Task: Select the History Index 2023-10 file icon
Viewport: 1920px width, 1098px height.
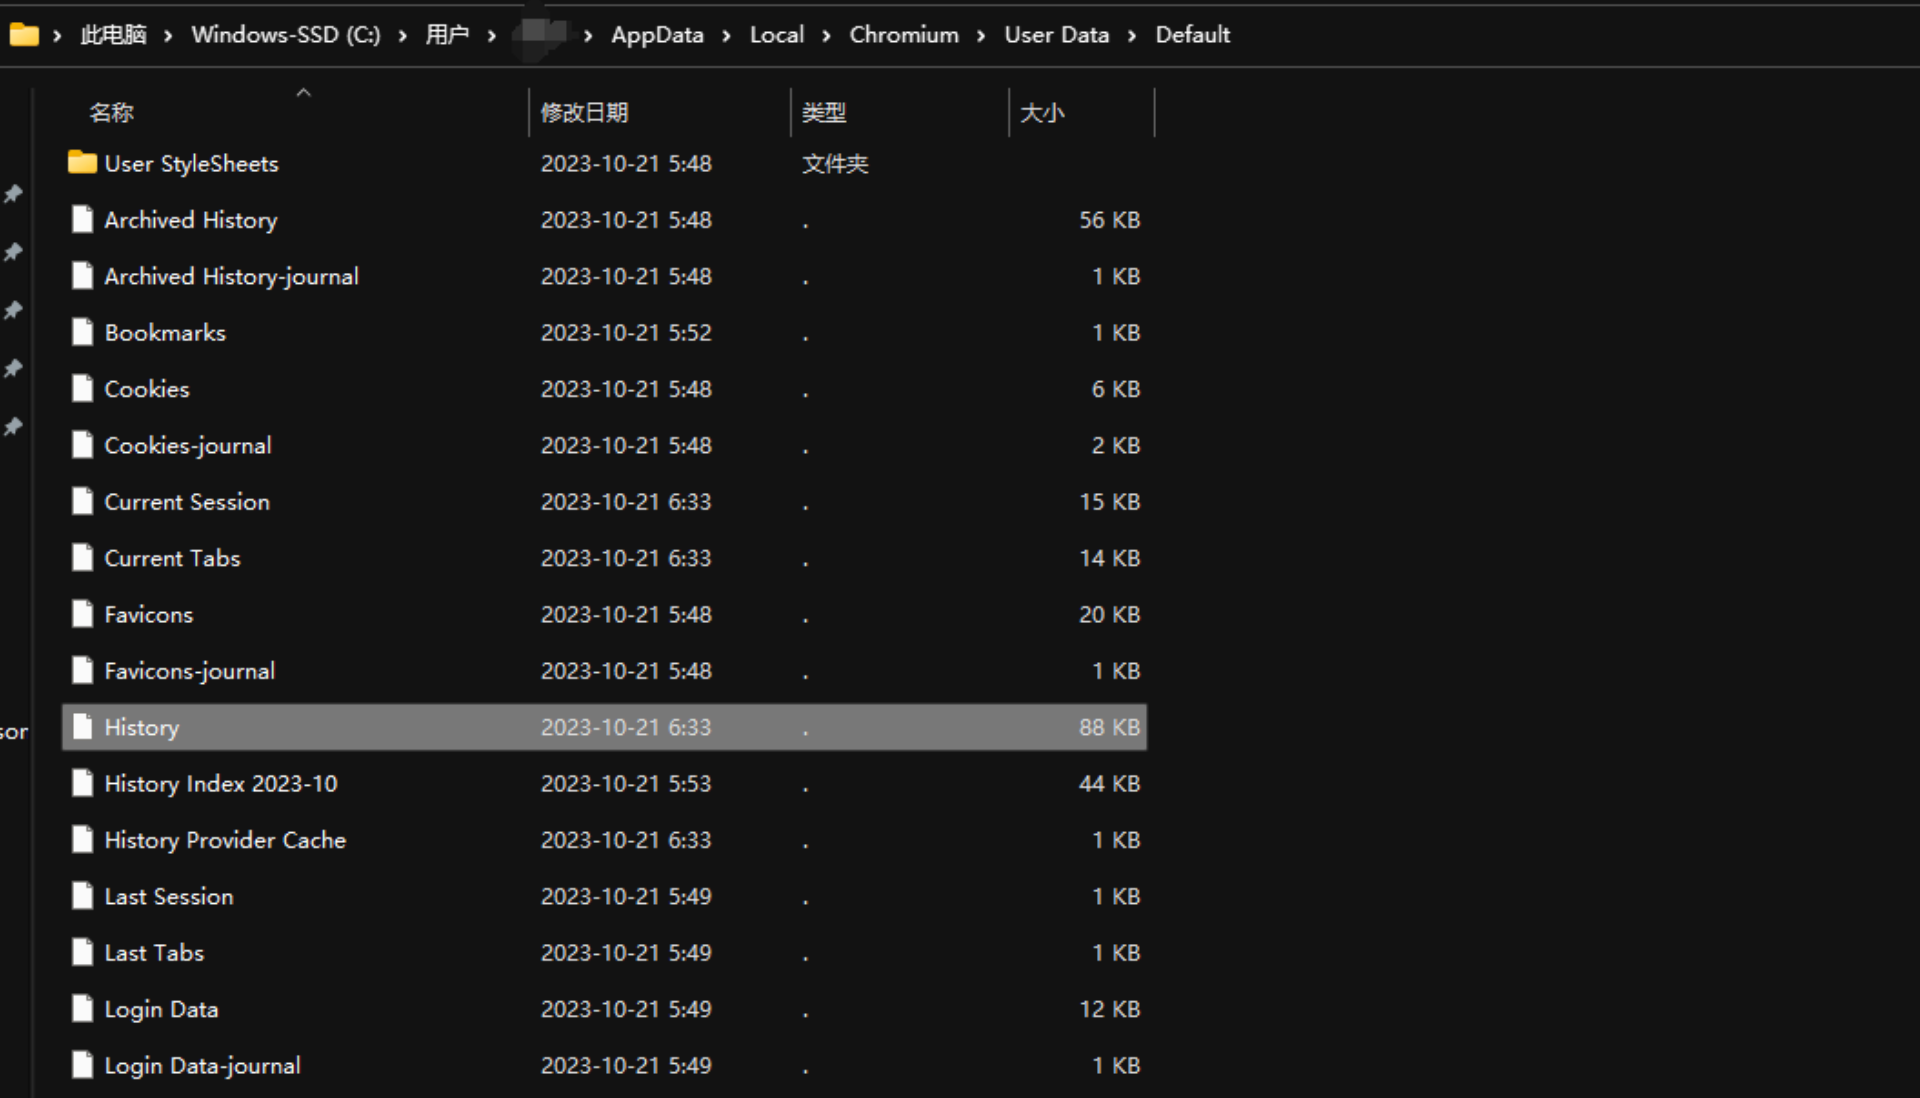Action: [83, 784]
